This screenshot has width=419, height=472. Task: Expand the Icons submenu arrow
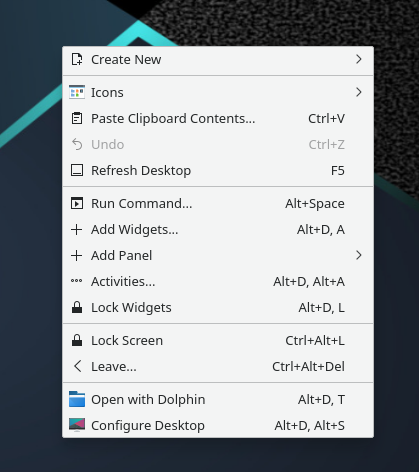tap(359, 92)
